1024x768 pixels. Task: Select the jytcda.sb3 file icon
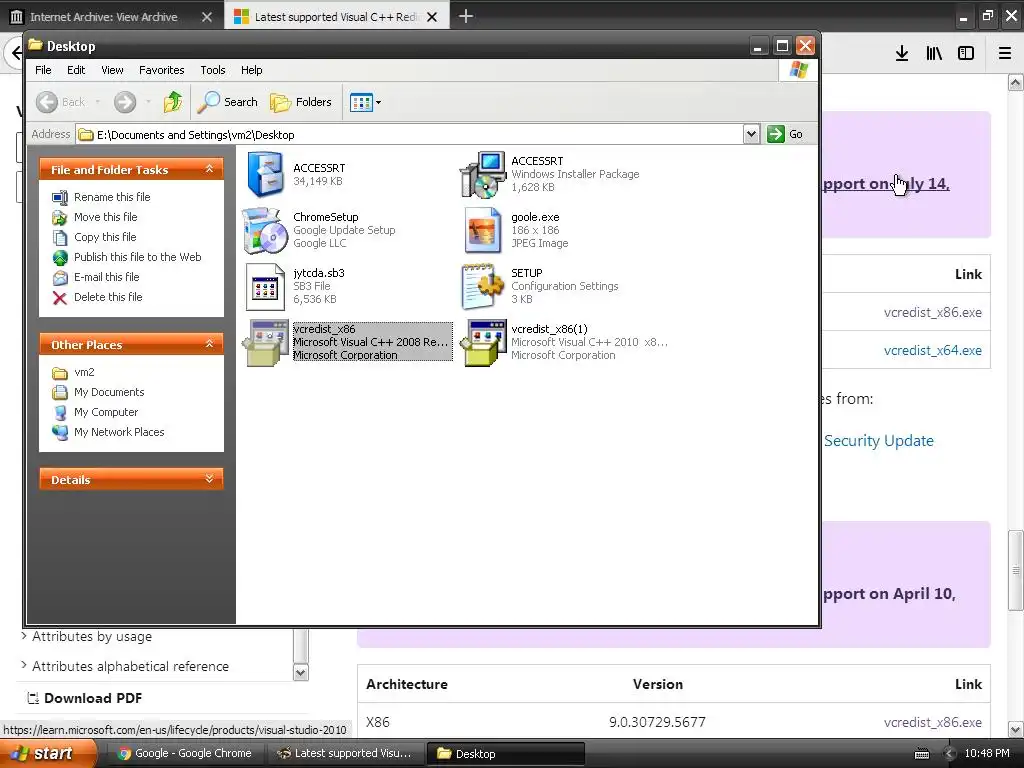[x=265, y=287]
